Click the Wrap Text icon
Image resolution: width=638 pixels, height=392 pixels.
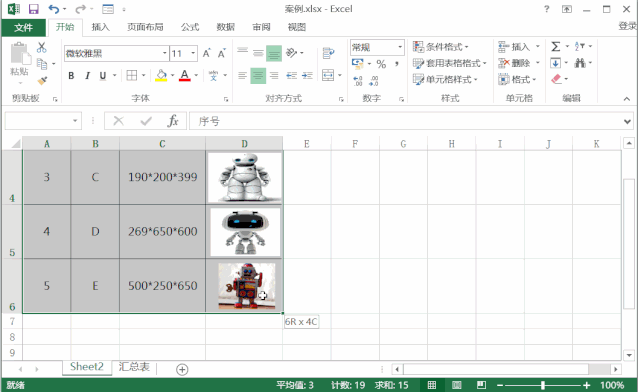click(328, 53)
